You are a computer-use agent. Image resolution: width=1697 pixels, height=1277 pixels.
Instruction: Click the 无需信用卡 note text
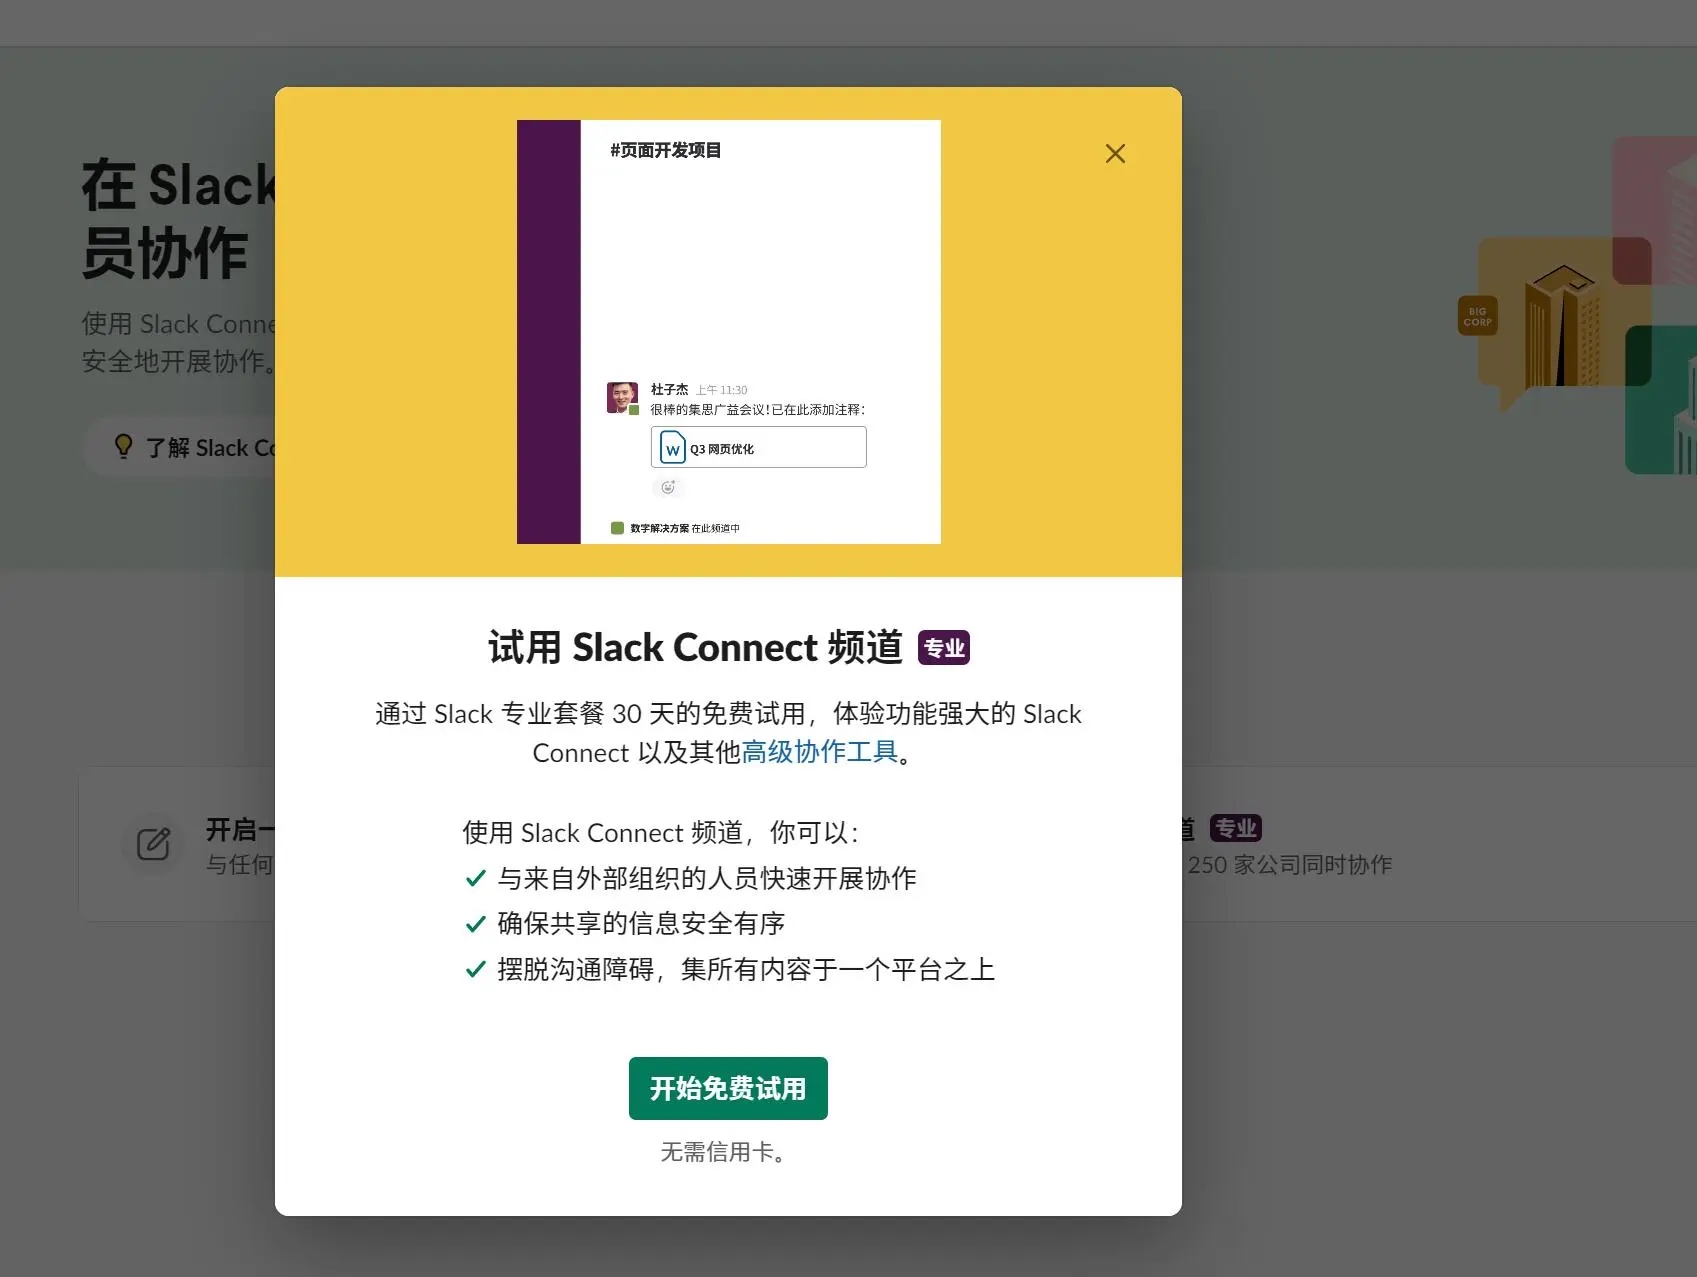tap(726, 1152)
